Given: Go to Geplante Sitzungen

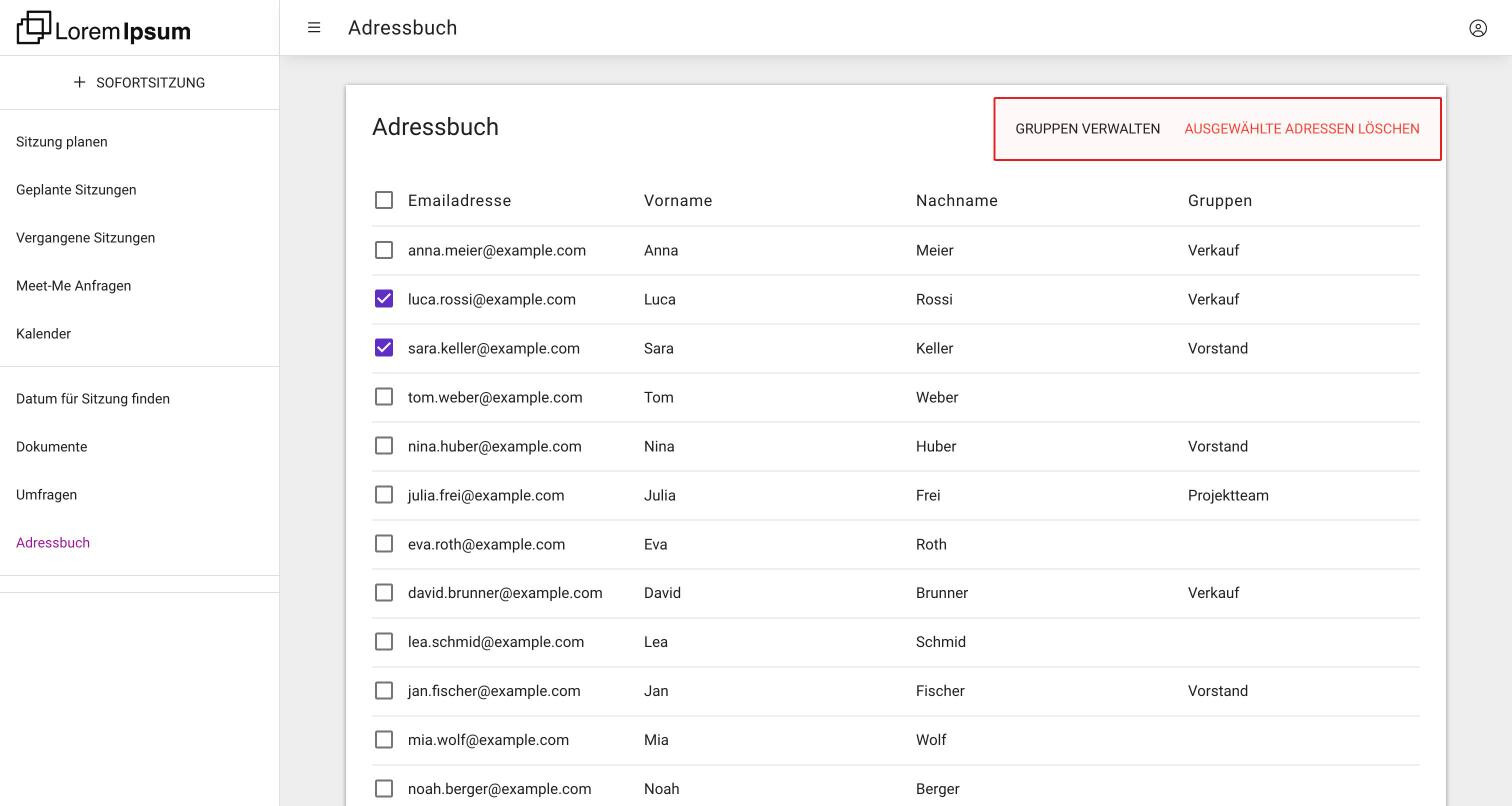Looking at the screenshot, I should point(76,190).
